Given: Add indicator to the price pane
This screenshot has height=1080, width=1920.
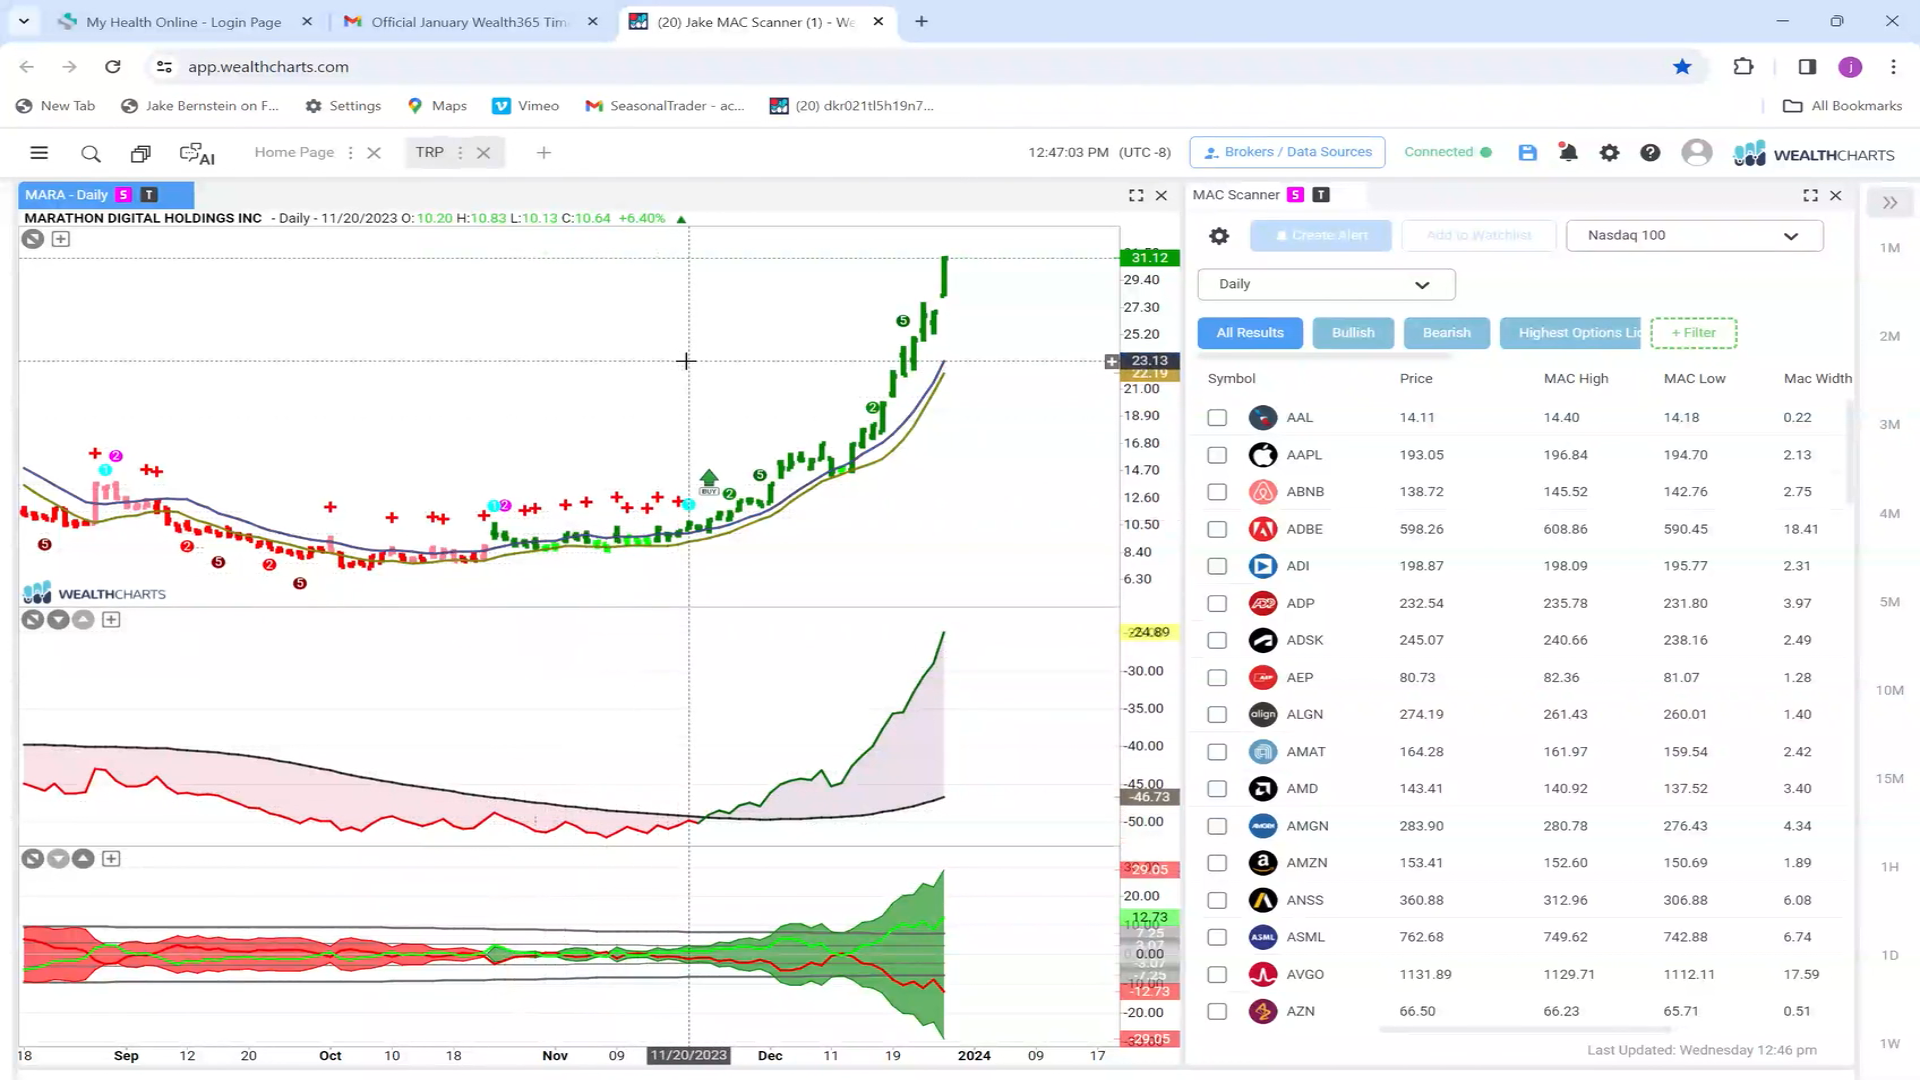Looking at the screenshot, I should click(61, 239).
